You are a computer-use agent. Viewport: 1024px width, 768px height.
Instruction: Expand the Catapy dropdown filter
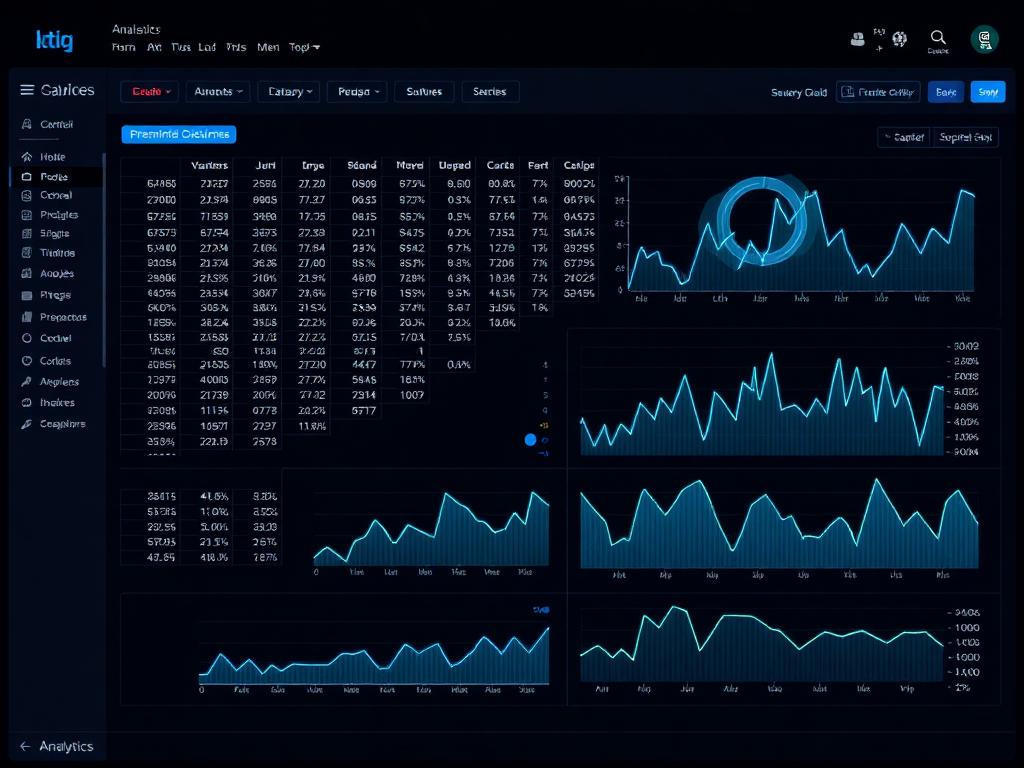tap(290, 91)
